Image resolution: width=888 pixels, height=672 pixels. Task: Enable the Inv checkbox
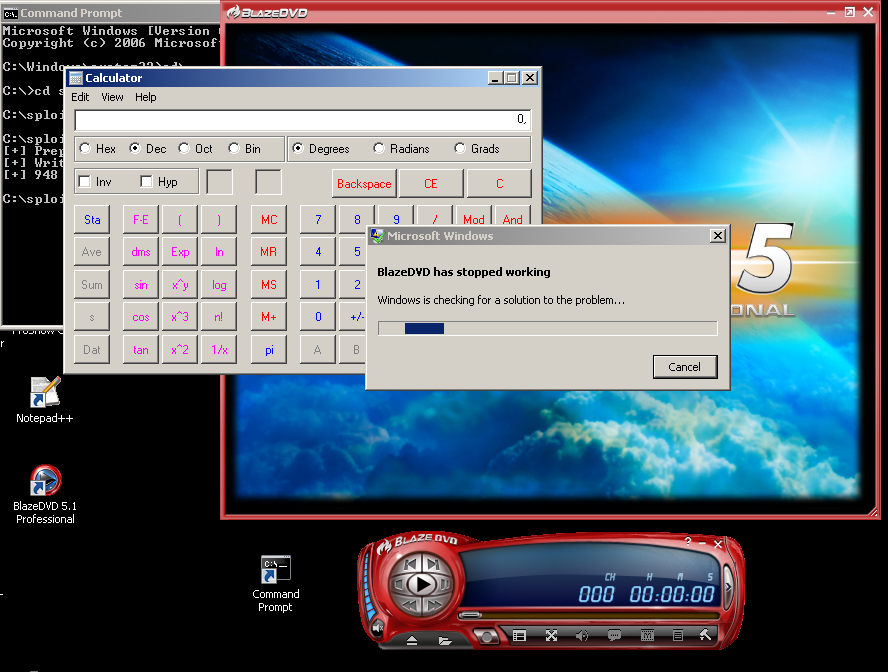click(x=85, y=182)
